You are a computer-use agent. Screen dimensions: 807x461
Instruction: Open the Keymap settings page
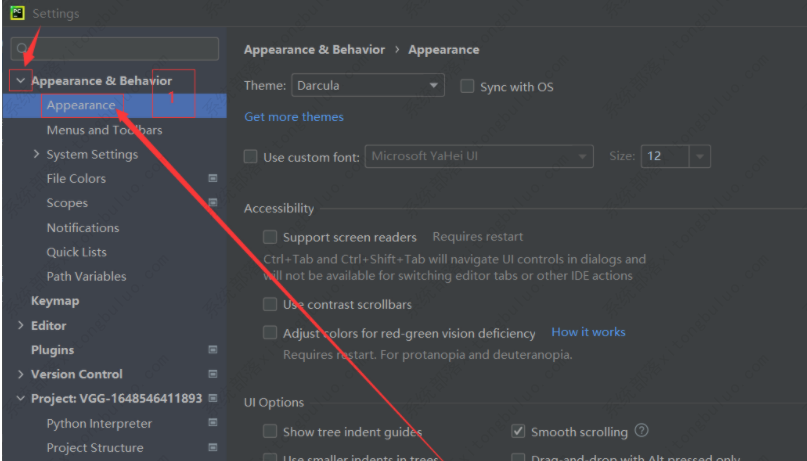(55, 301)
